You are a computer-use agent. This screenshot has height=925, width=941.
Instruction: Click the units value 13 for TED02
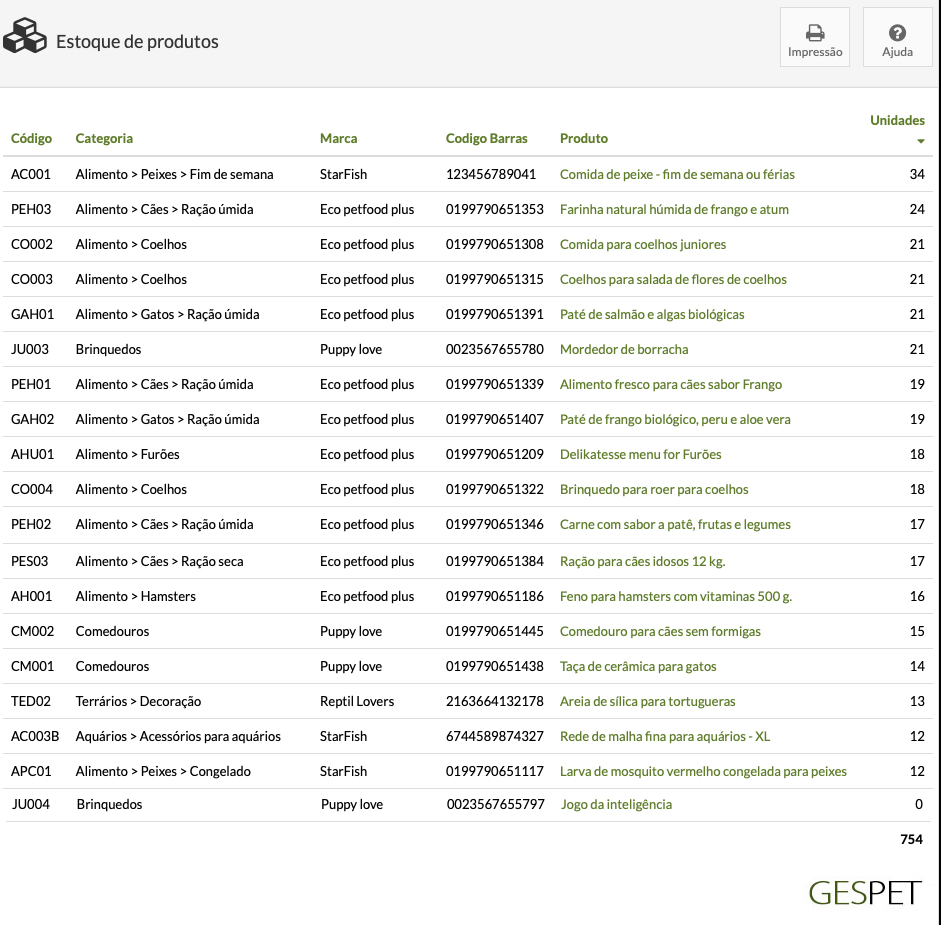[x=917, y=701]
